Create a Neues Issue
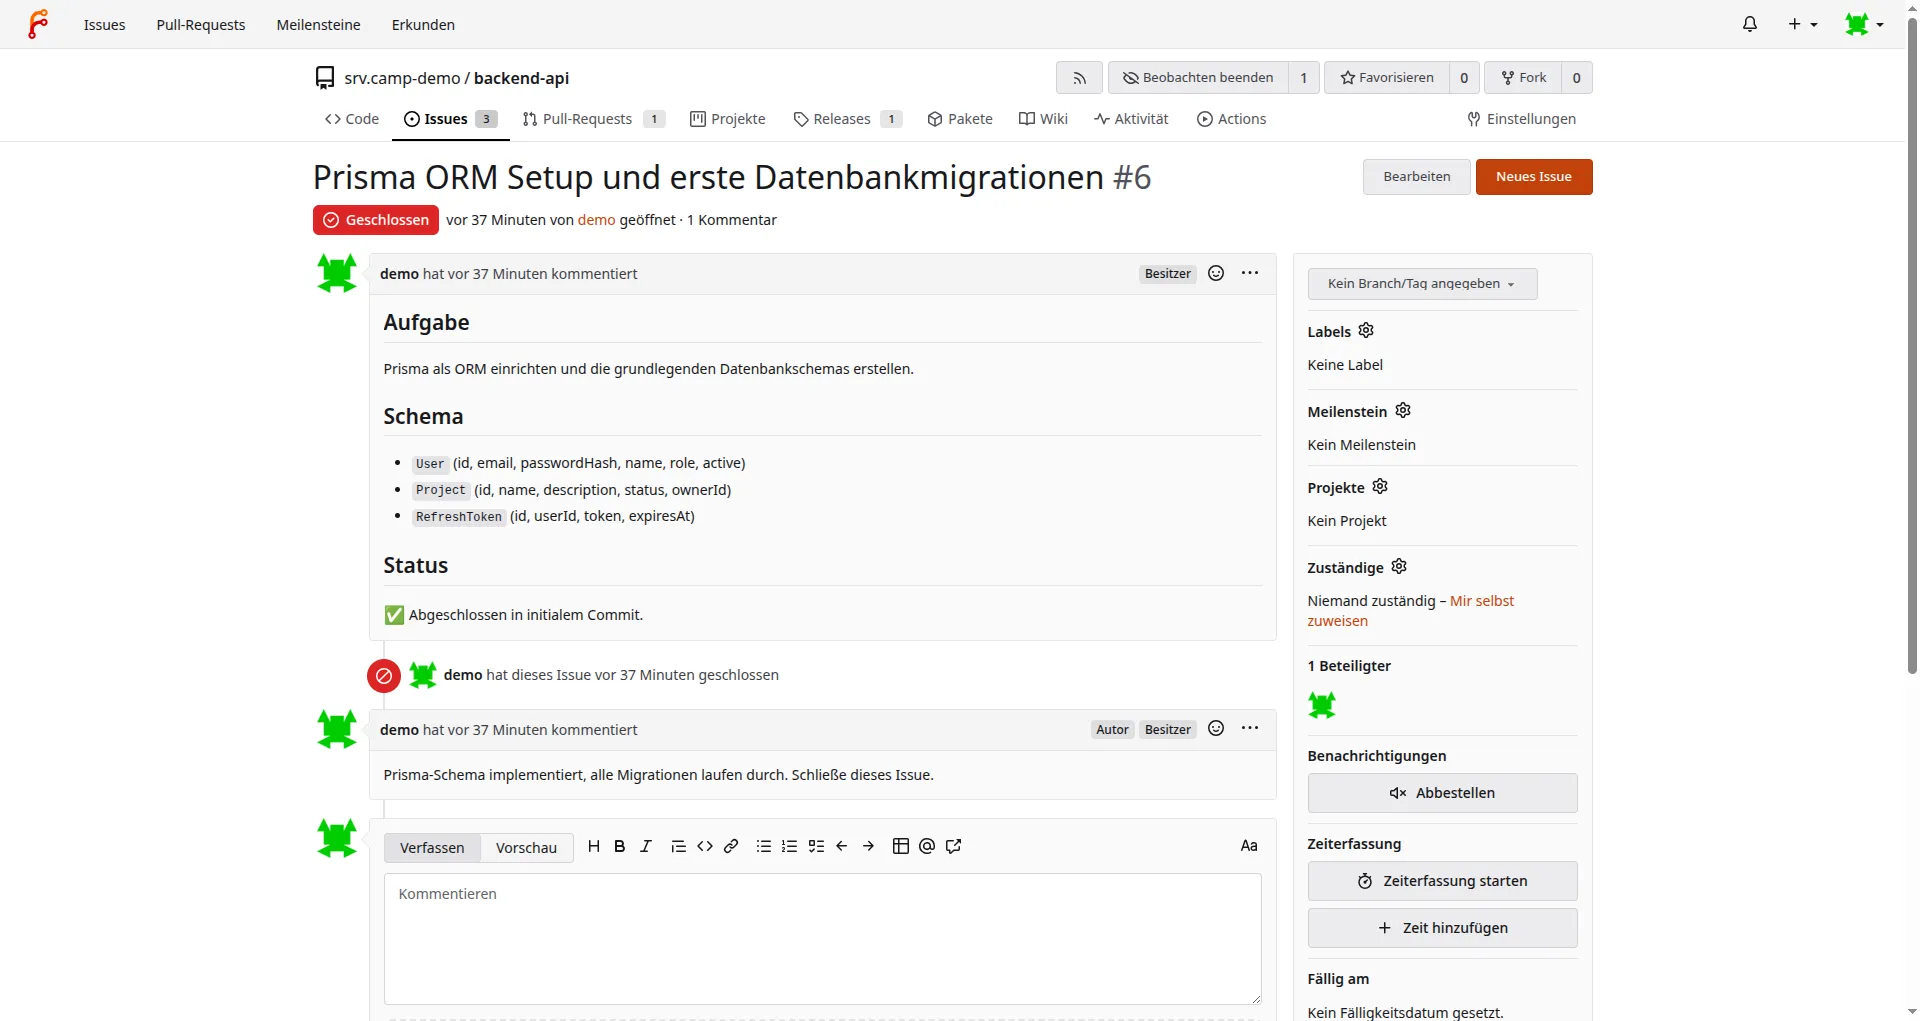The height and width of the screenshot is (1021, 1920). point(1533,177)
